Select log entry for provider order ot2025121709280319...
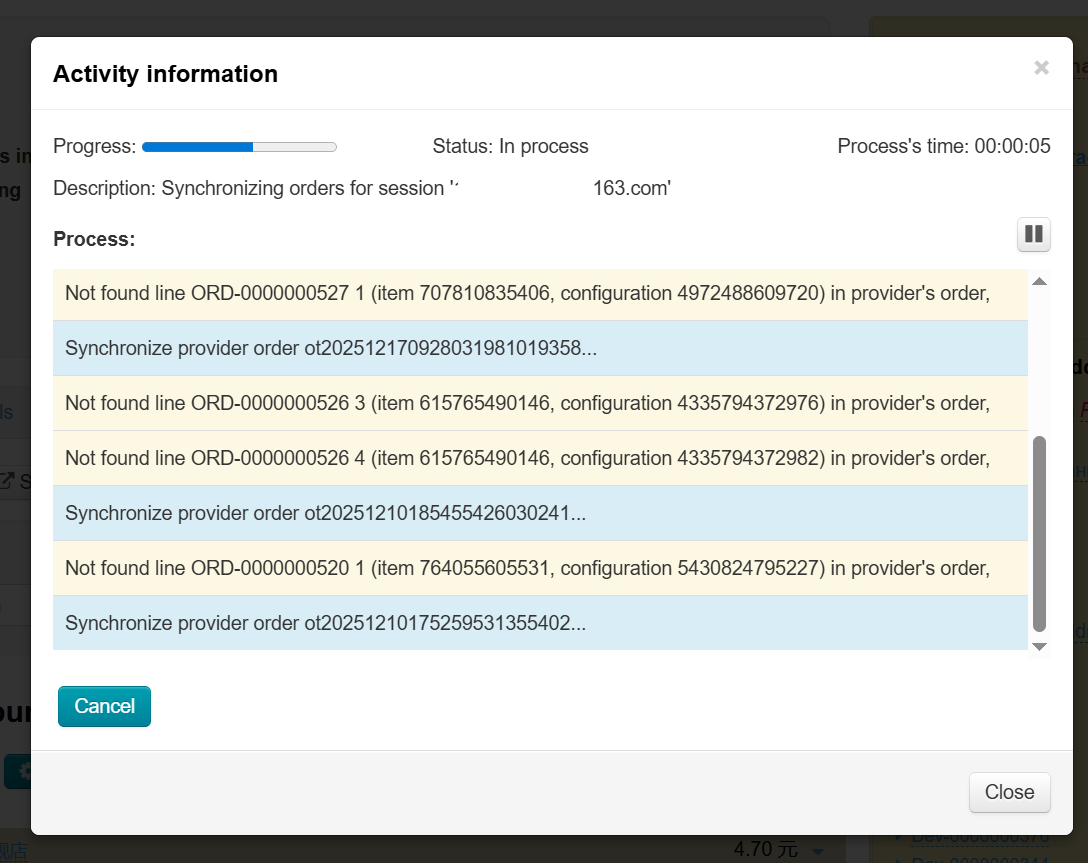The image size is (1088, 863). (325, 349)
